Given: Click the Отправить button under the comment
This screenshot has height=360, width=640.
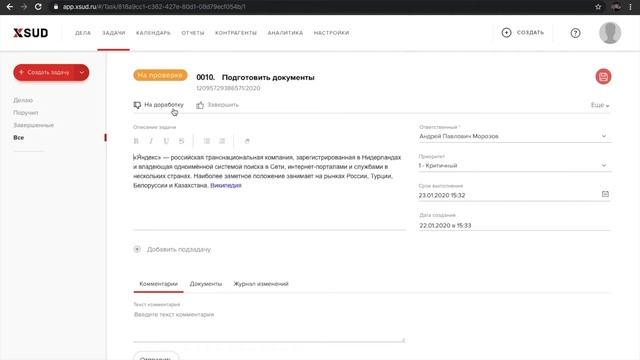Looking at the screenshot, I should (x=156, y=356).
